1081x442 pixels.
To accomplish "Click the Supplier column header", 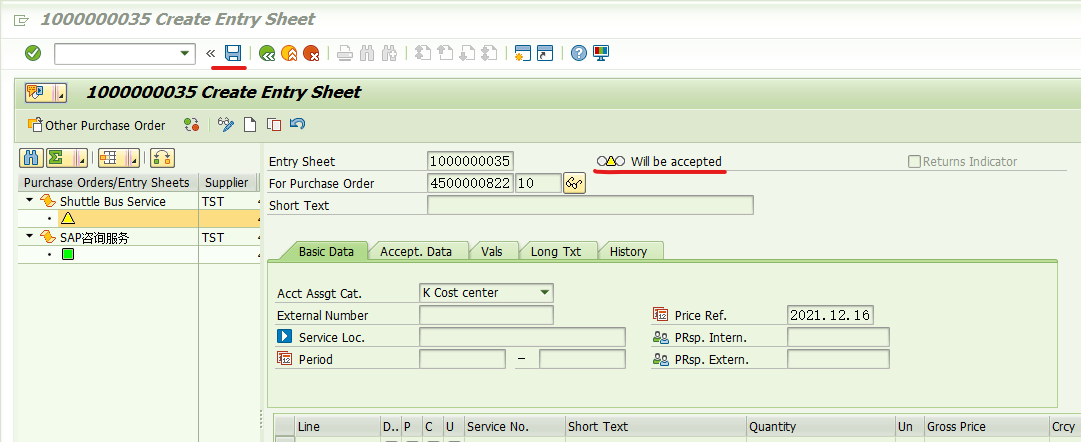I will (226, 183).
